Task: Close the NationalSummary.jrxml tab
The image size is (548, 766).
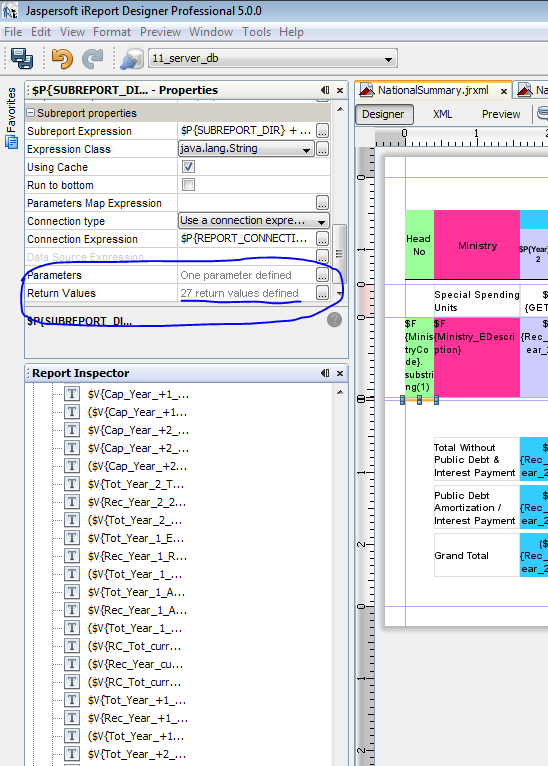Action: coord(504,91)
